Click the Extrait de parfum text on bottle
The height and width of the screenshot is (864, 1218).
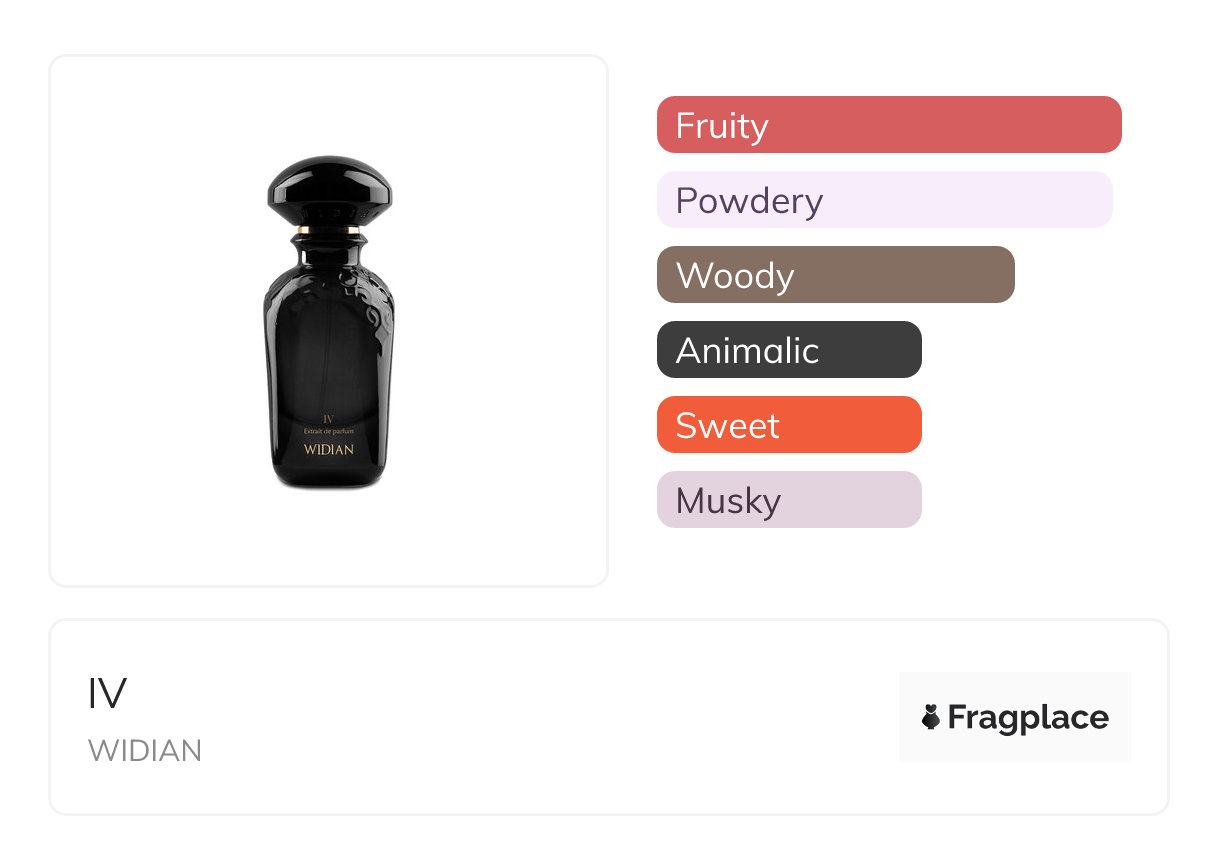click(x=328, y=431)
